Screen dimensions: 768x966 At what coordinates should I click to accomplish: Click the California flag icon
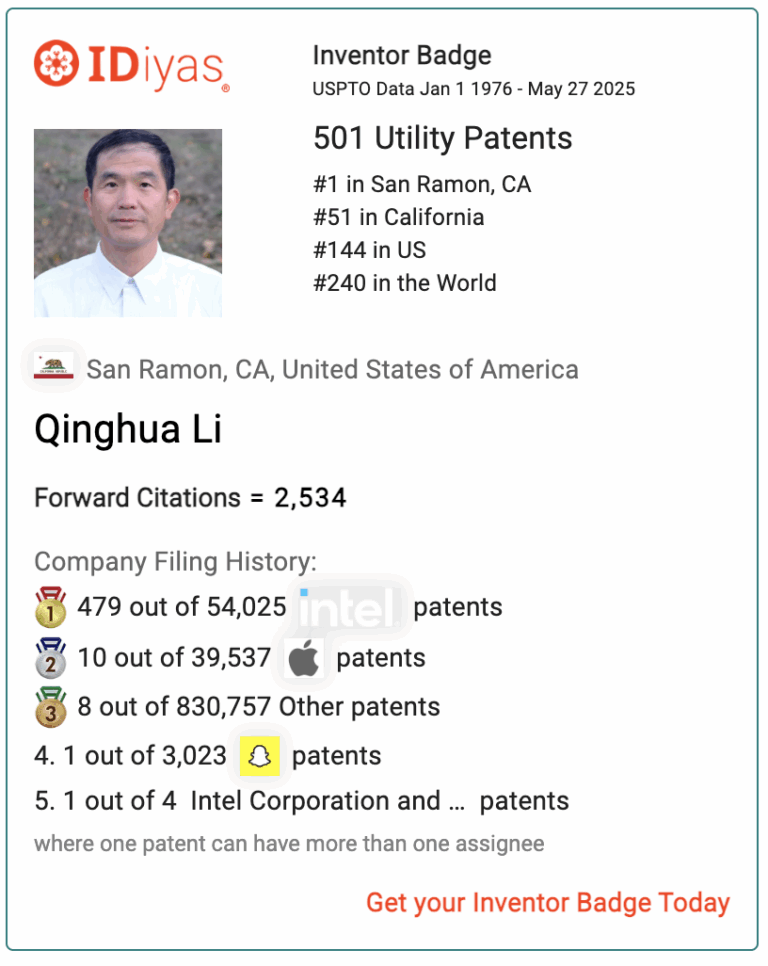pos(54,365)
